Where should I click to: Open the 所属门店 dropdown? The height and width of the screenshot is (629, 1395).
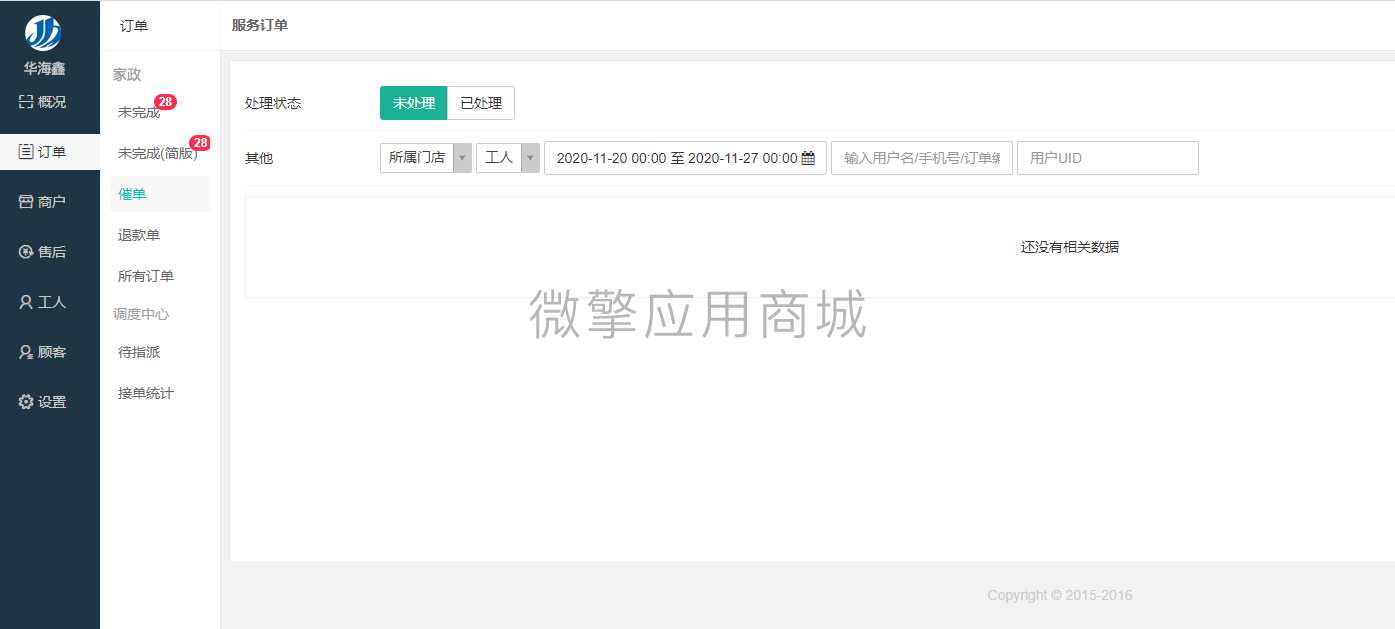click(426, 158)
